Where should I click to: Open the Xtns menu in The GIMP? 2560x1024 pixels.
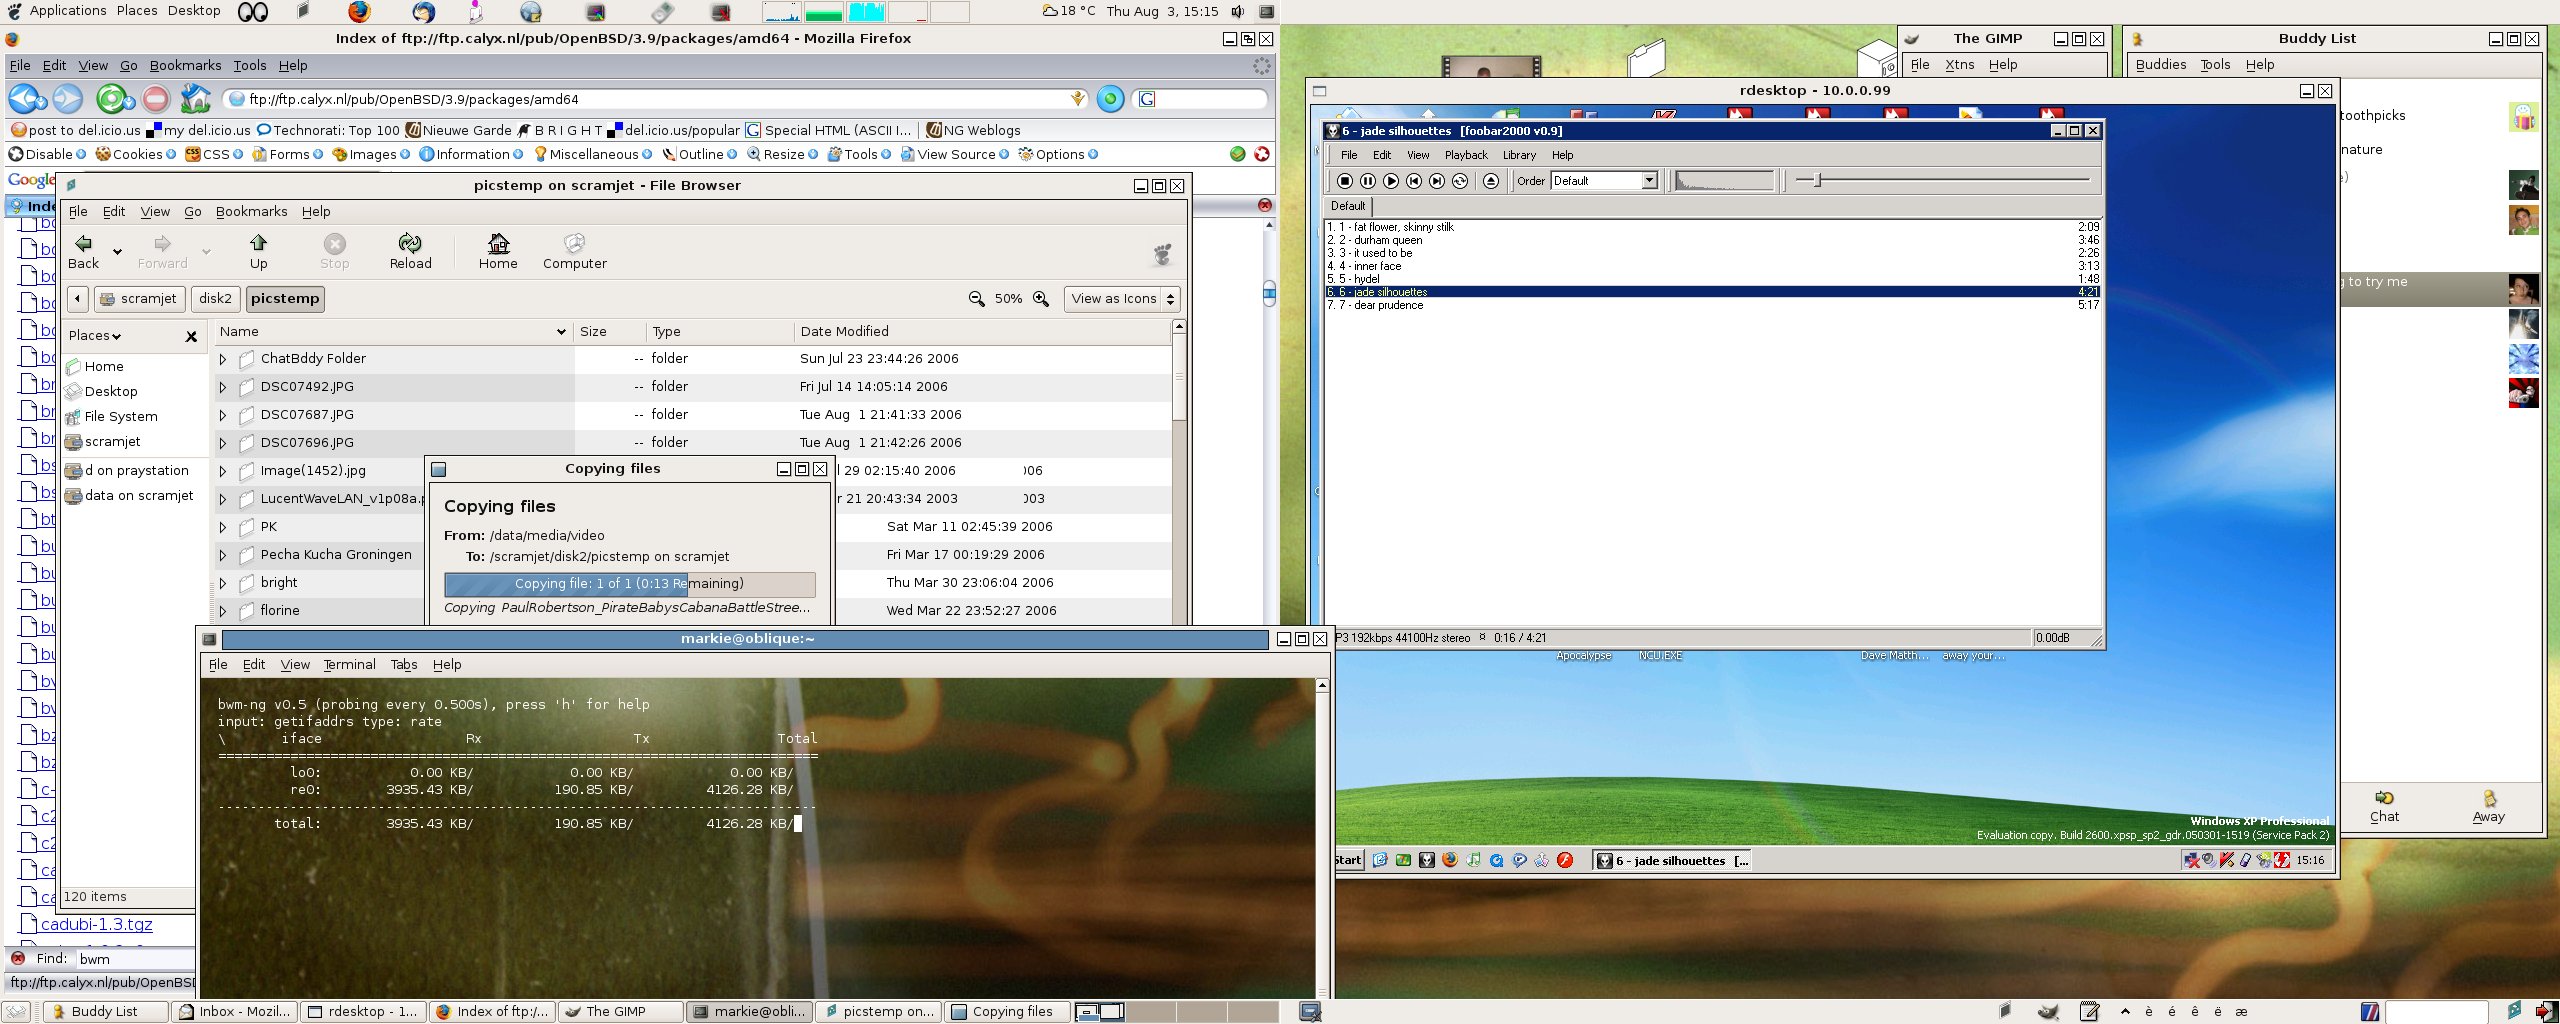[1959, 64]
